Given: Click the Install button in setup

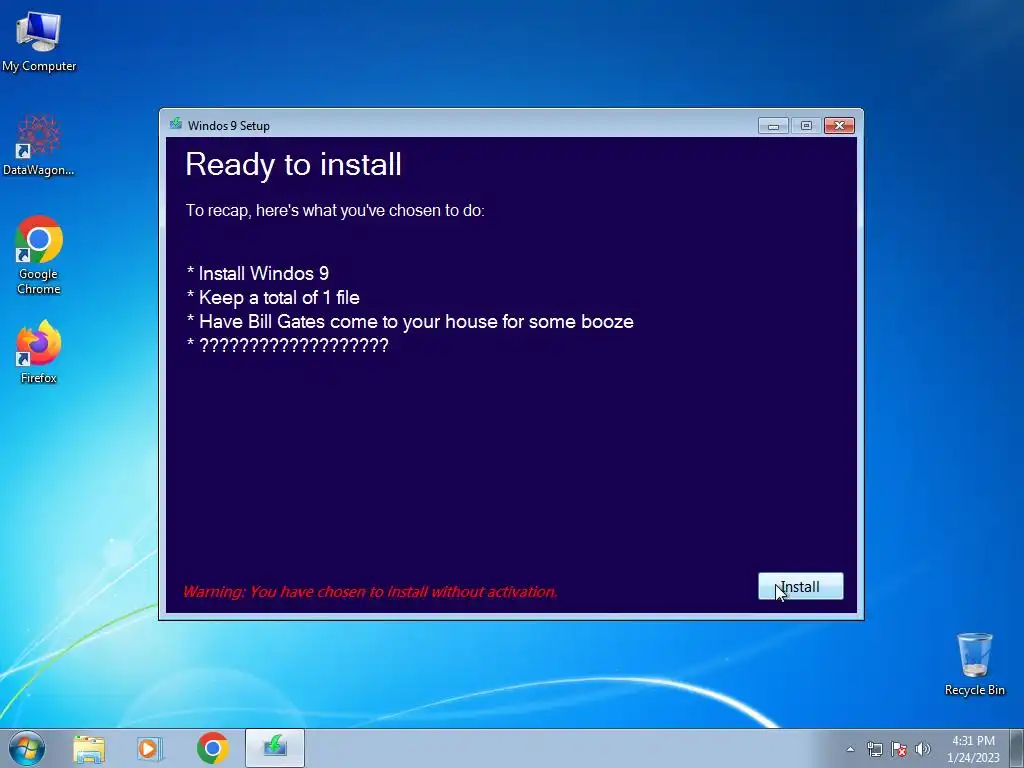Looking at the screenshot, I should 800,586.
